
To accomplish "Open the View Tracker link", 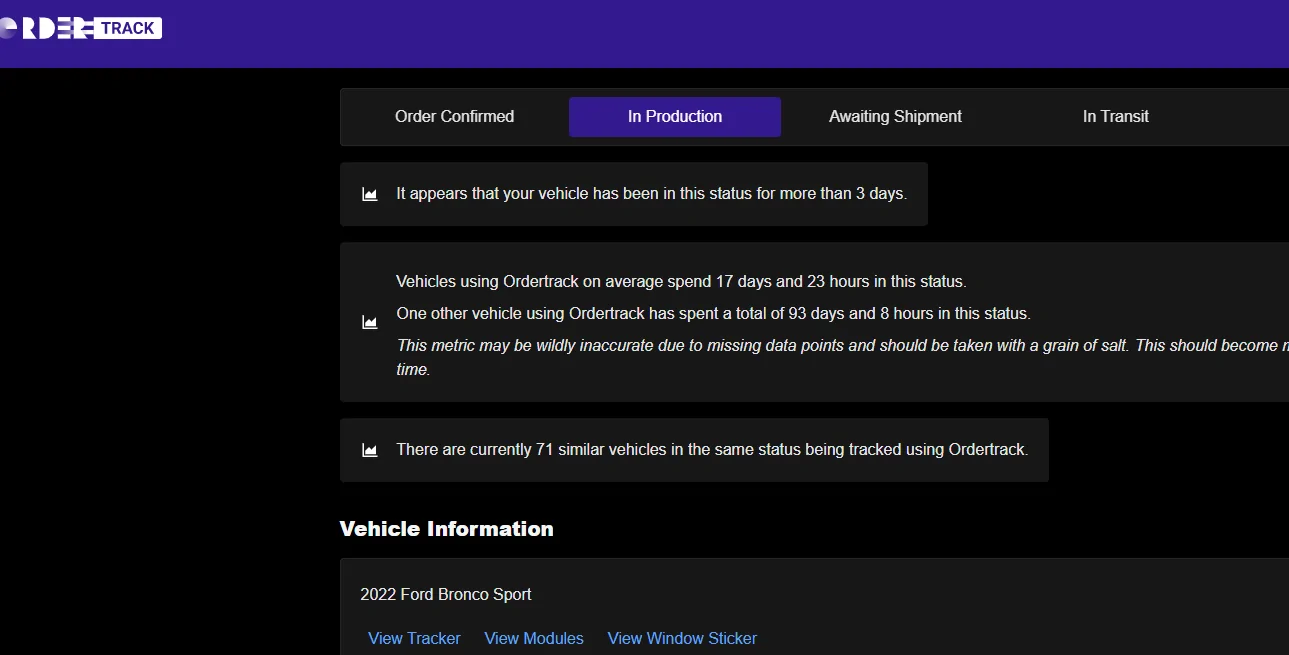I will [x=414, y=638].
